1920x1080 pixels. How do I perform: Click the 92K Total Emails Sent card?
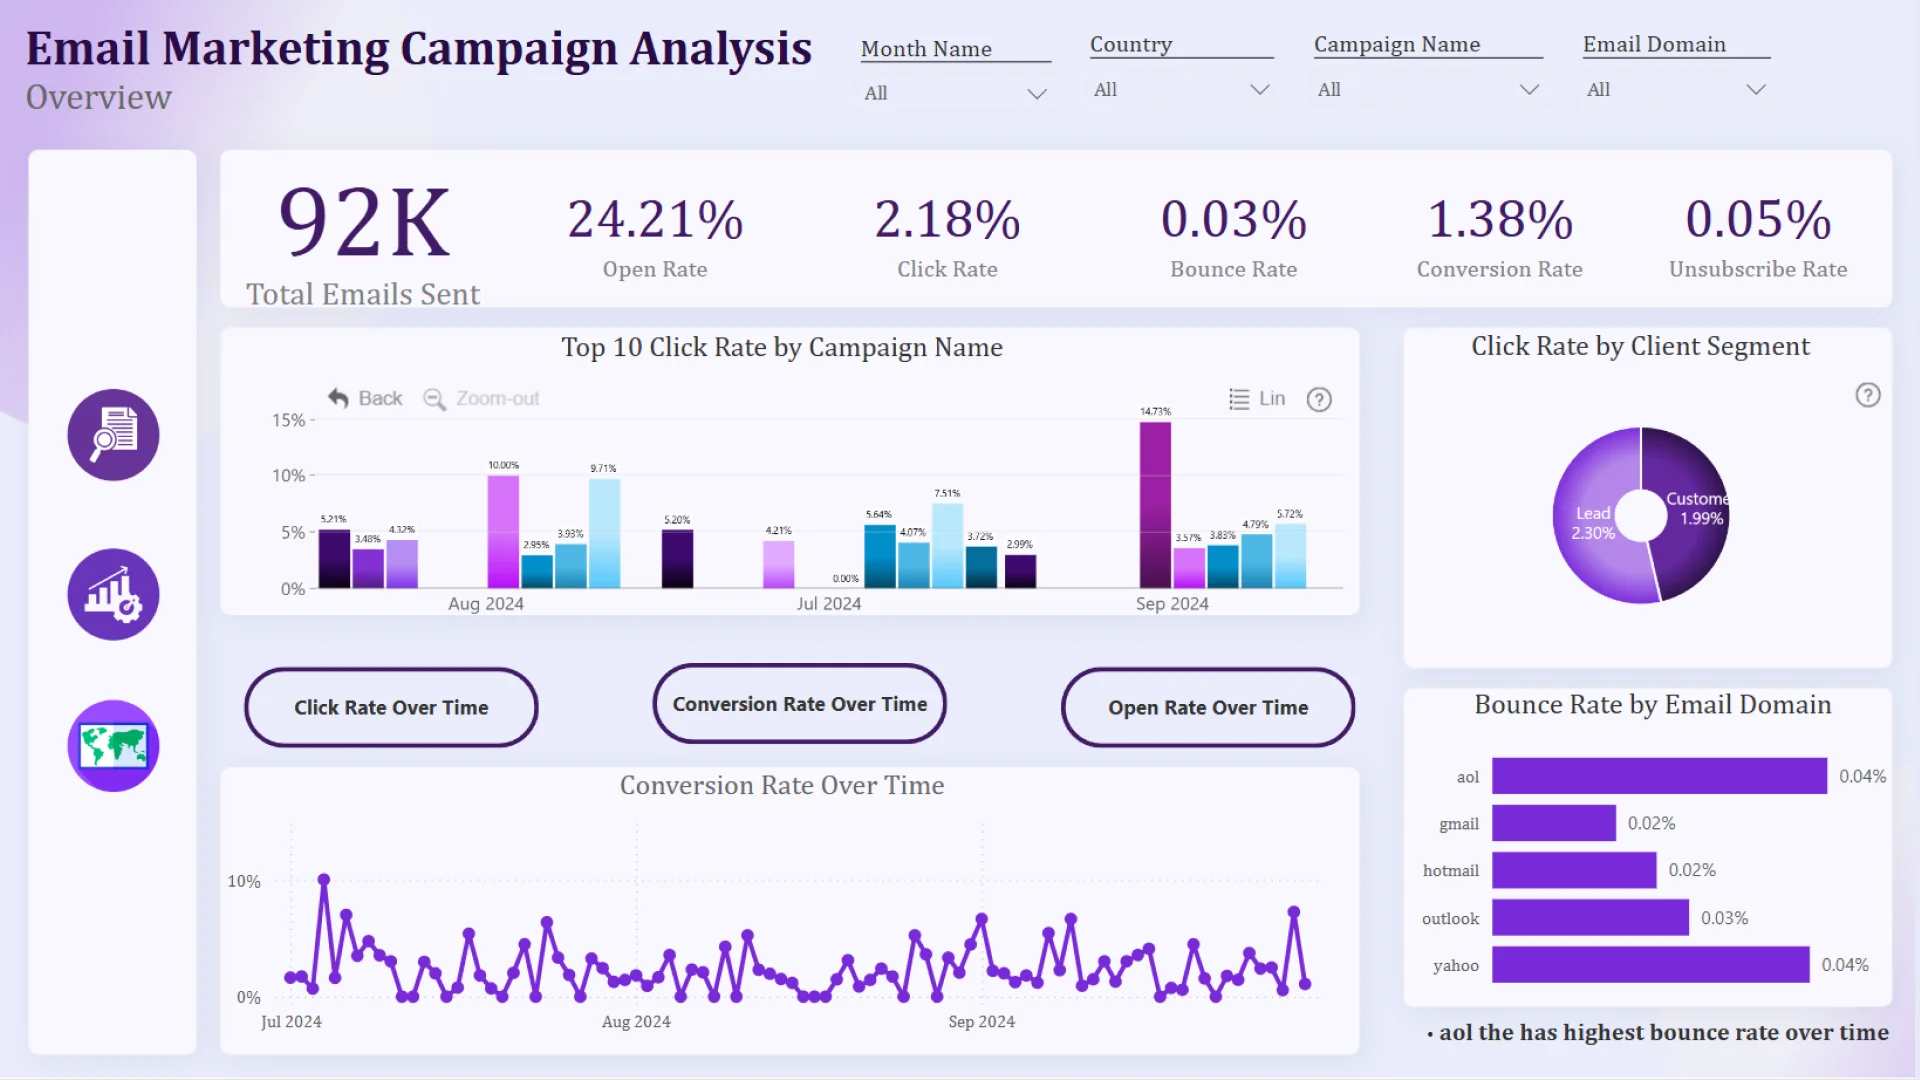[363, 243]
